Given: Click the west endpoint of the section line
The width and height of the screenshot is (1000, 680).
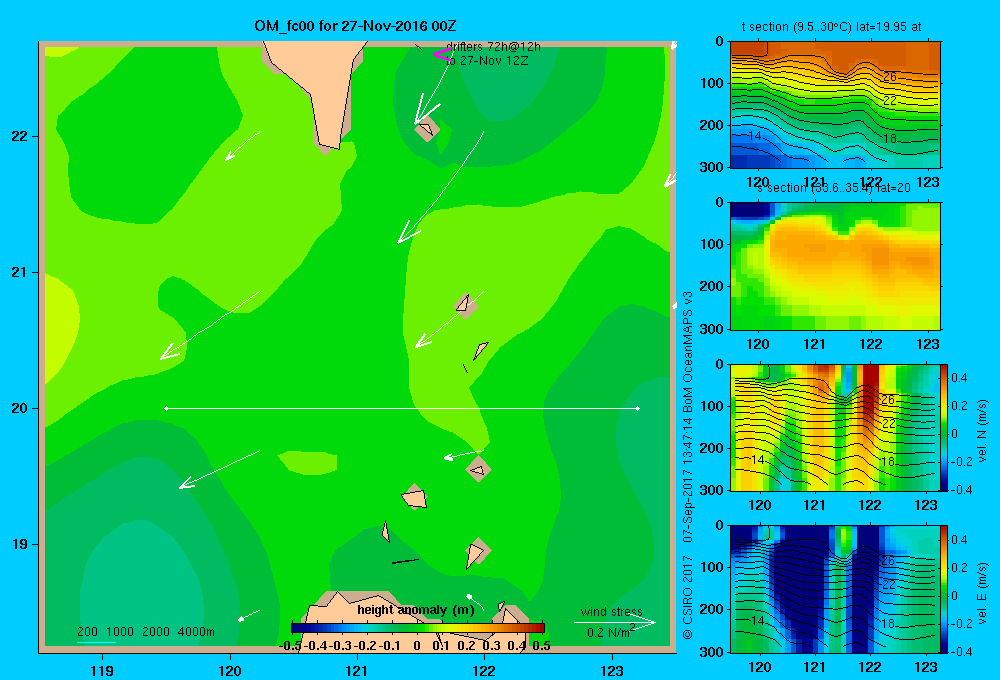Looking at the screenshot, I should [166, 408].
